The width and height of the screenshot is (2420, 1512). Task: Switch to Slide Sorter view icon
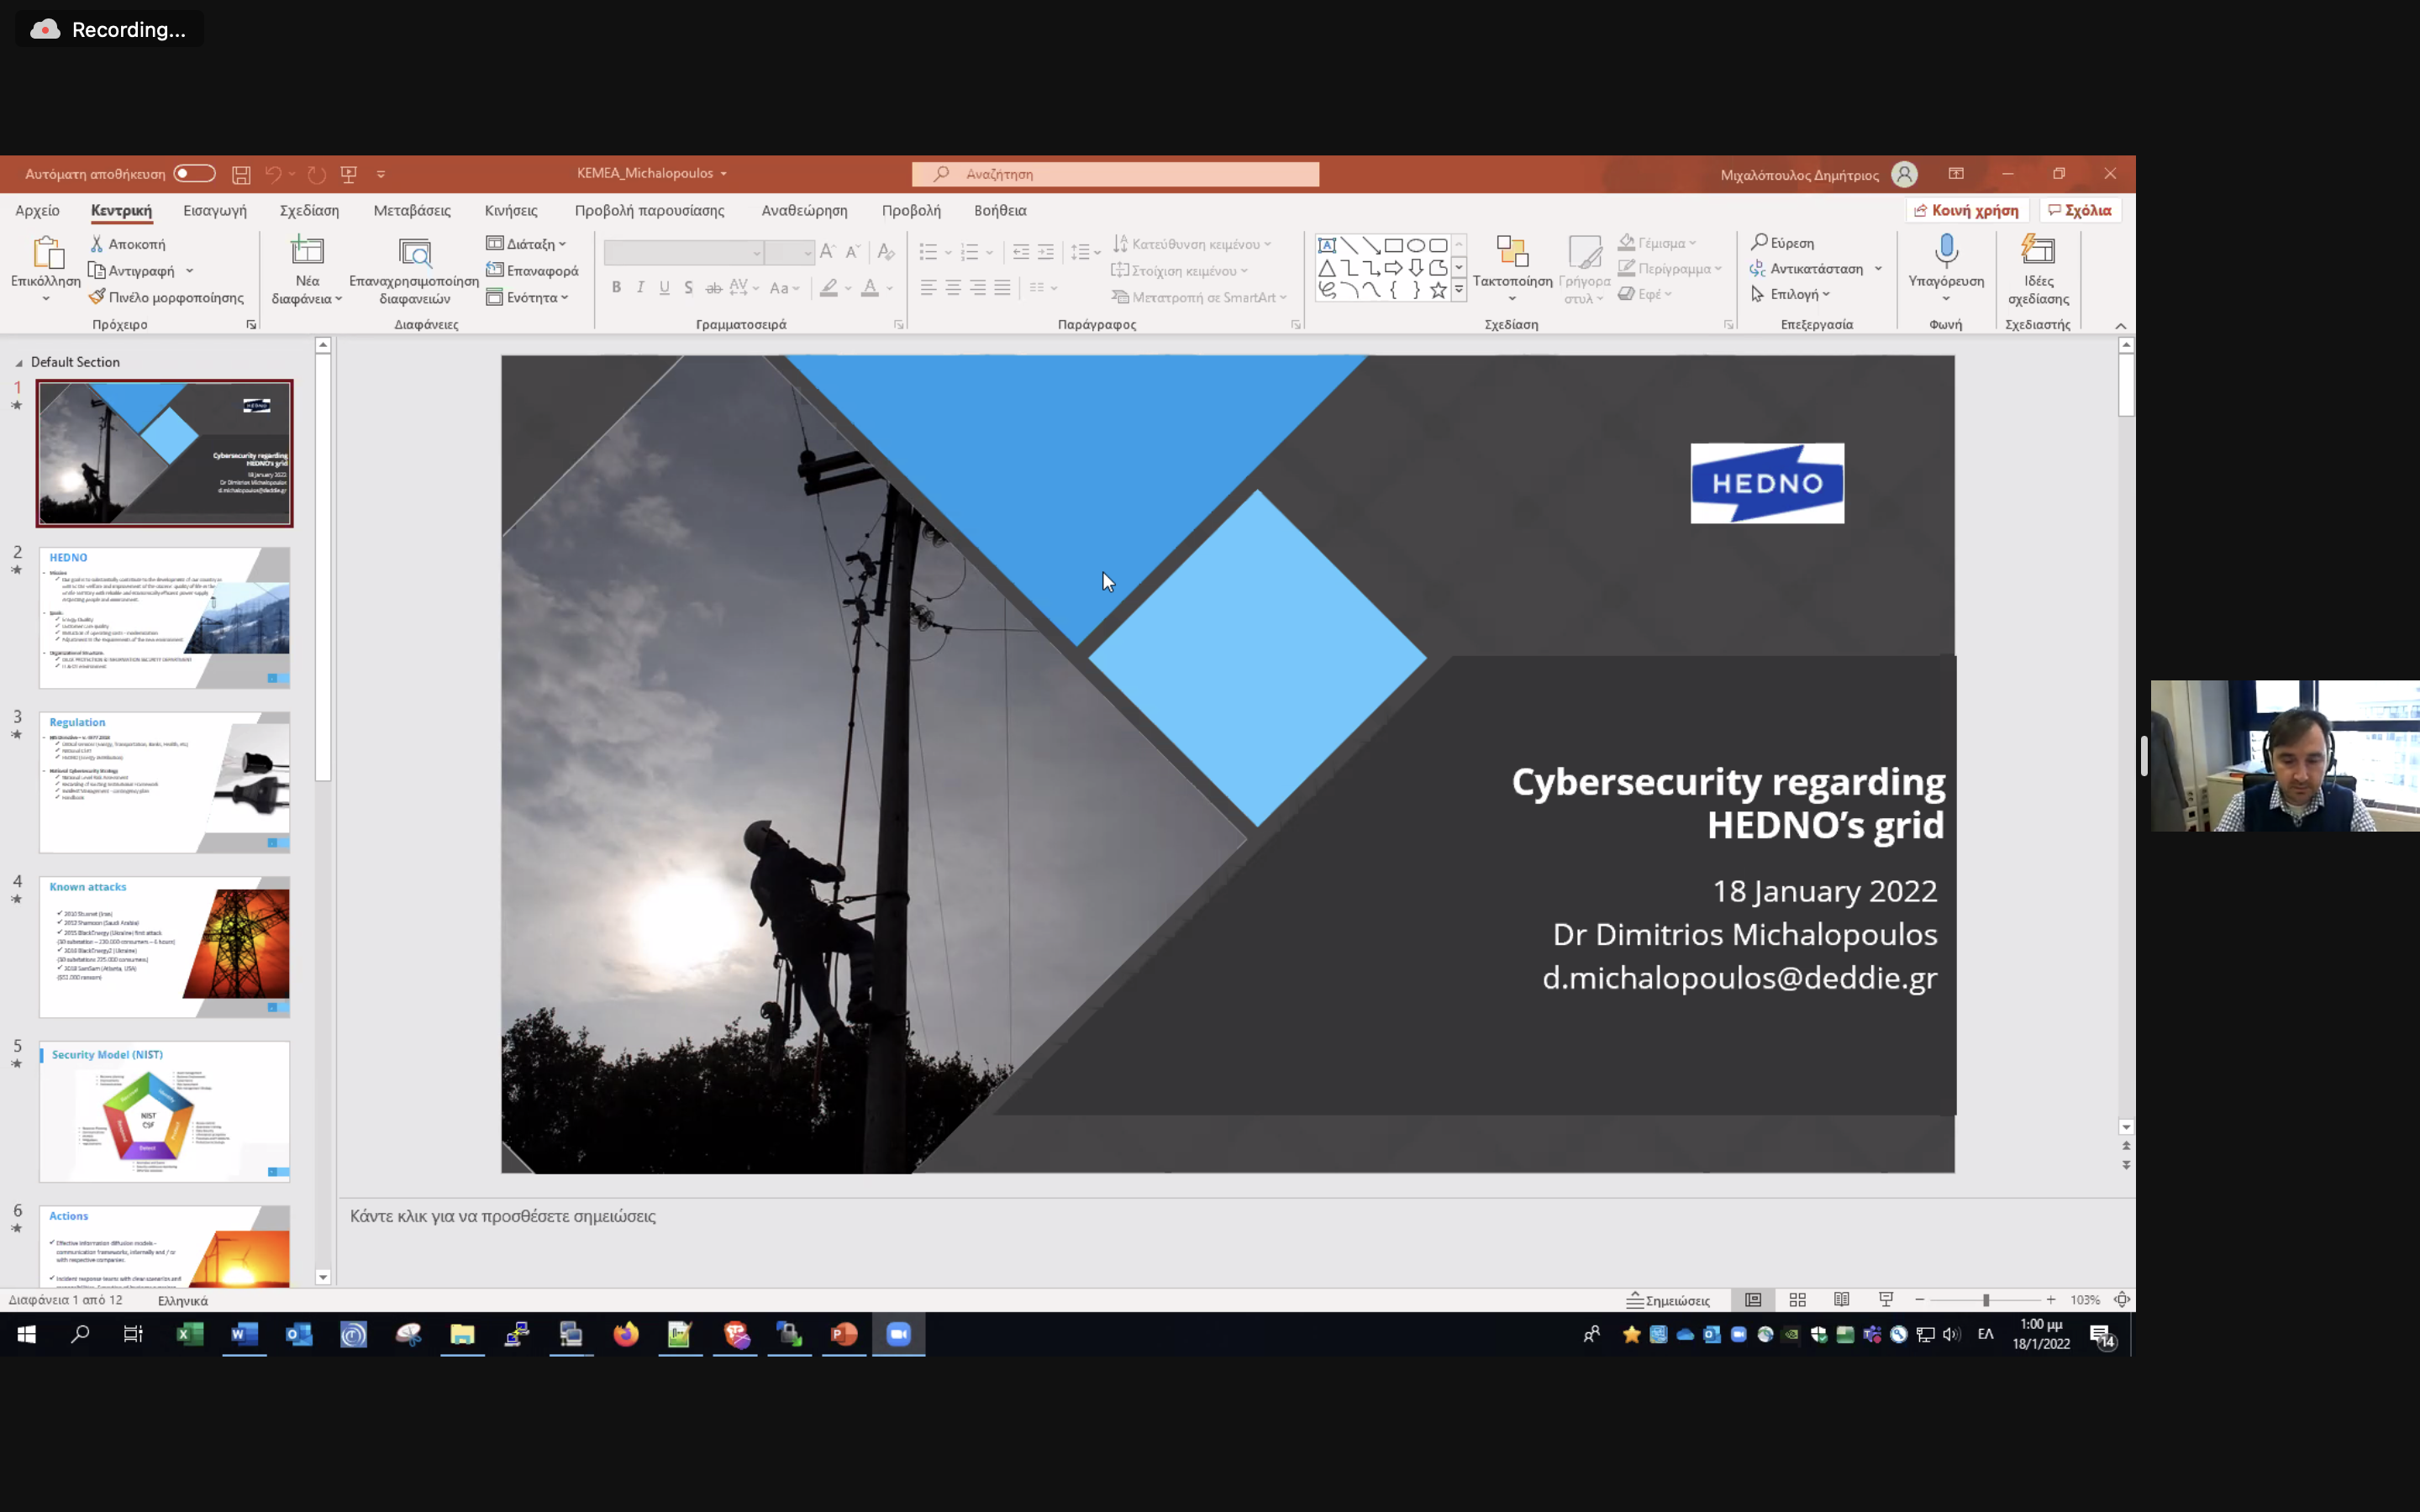point(1797,1300)
